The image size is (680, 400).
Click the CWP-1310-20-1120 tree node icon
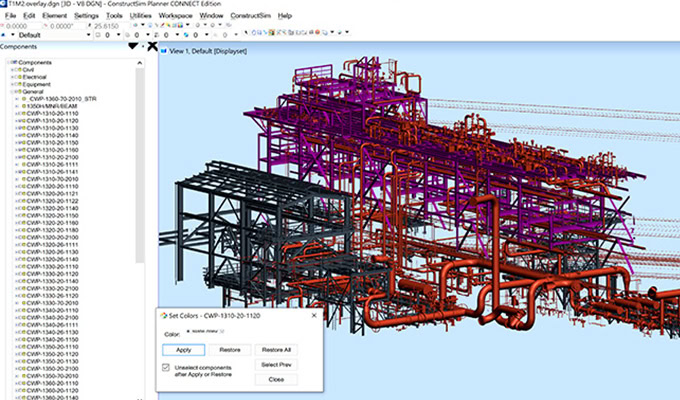(x=26, y=121)
